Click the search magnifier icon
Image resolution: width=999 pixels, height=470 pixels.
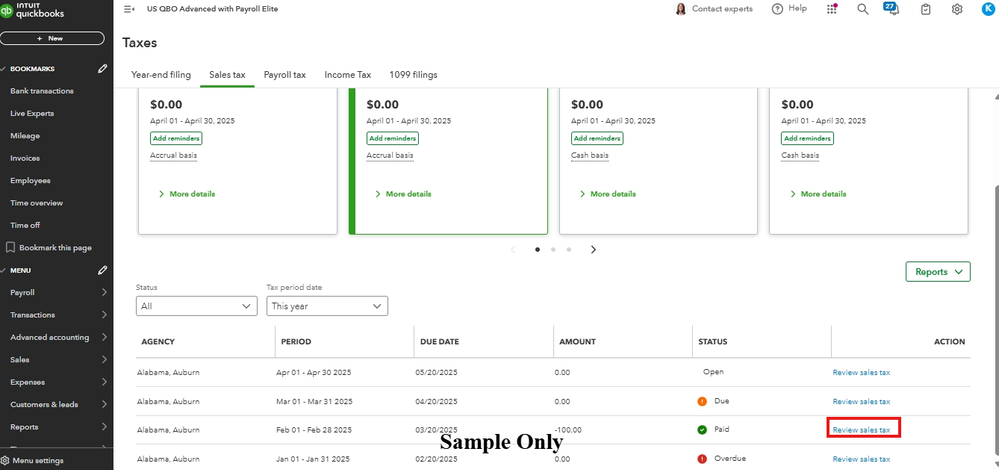(x=863, y=9)
